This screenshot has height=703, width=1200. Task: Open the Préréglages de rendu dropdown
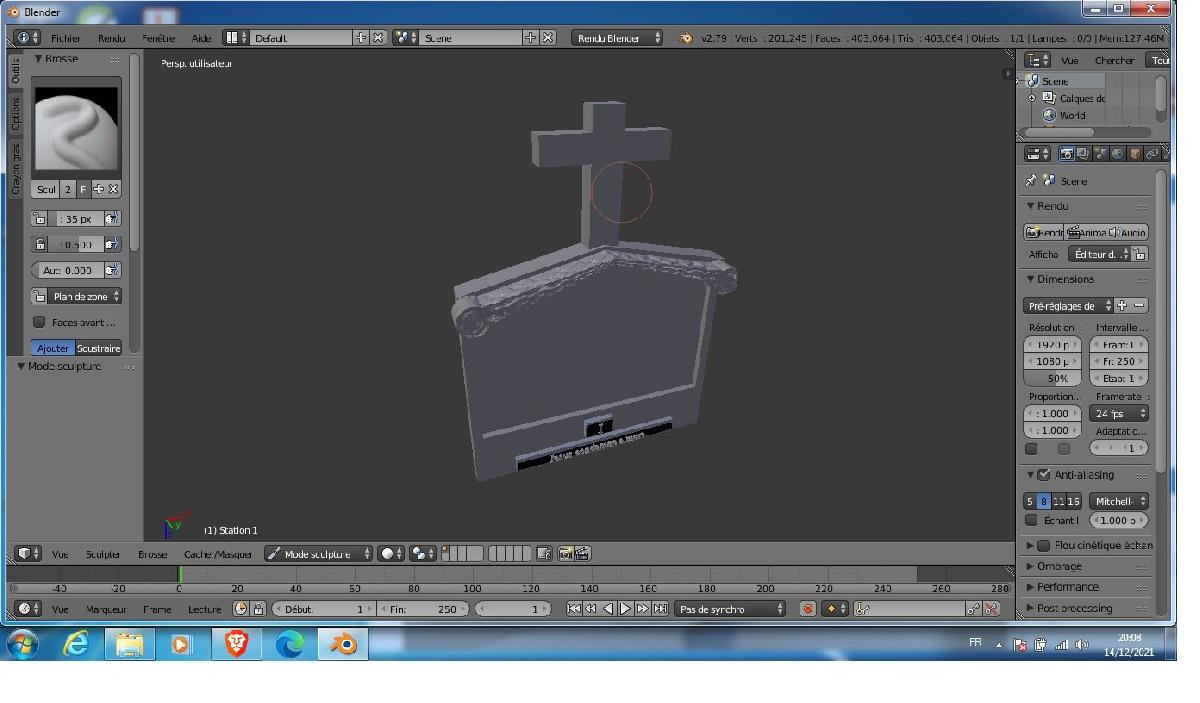point(1068,306)
